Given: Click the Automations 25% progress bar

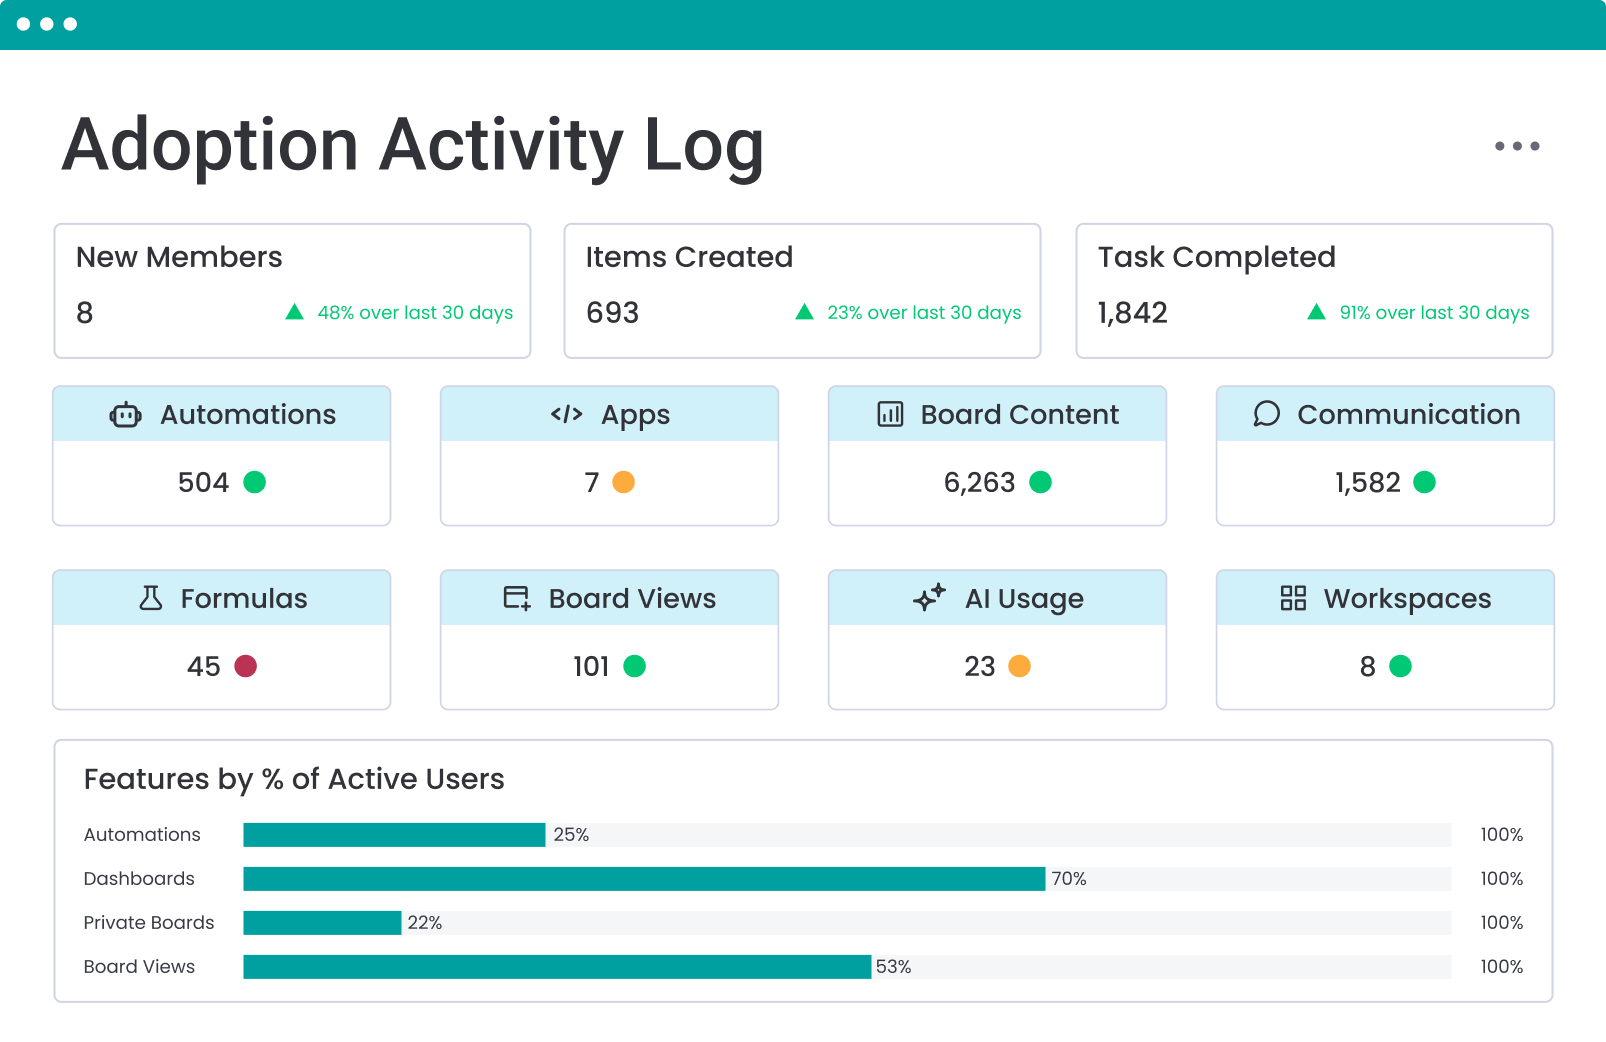Looking at the screenshot, I should [x=394, y=835].
